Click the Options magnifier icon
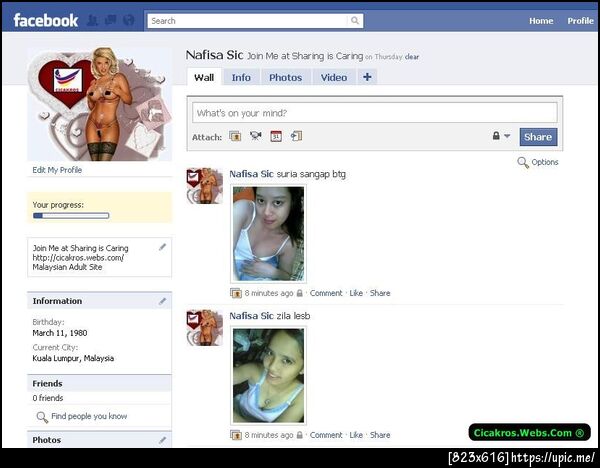The image size is (600, 468). pos(523,163)
